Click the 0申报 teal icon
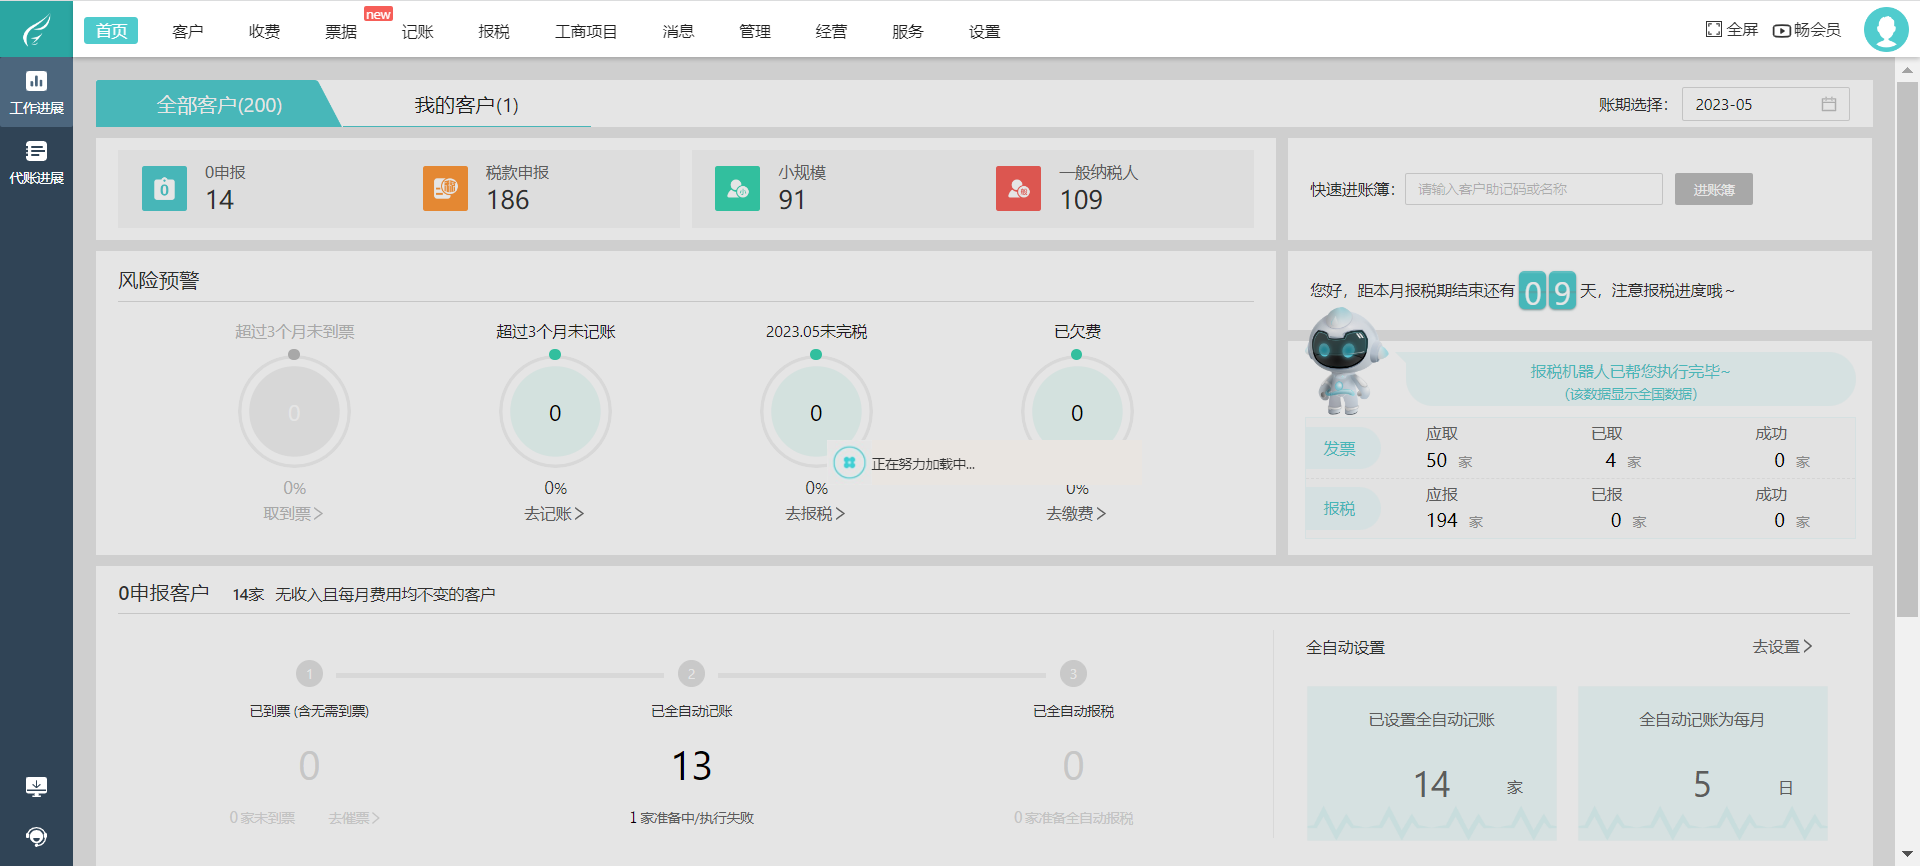1920x866 pixels. tap(164, 188)
